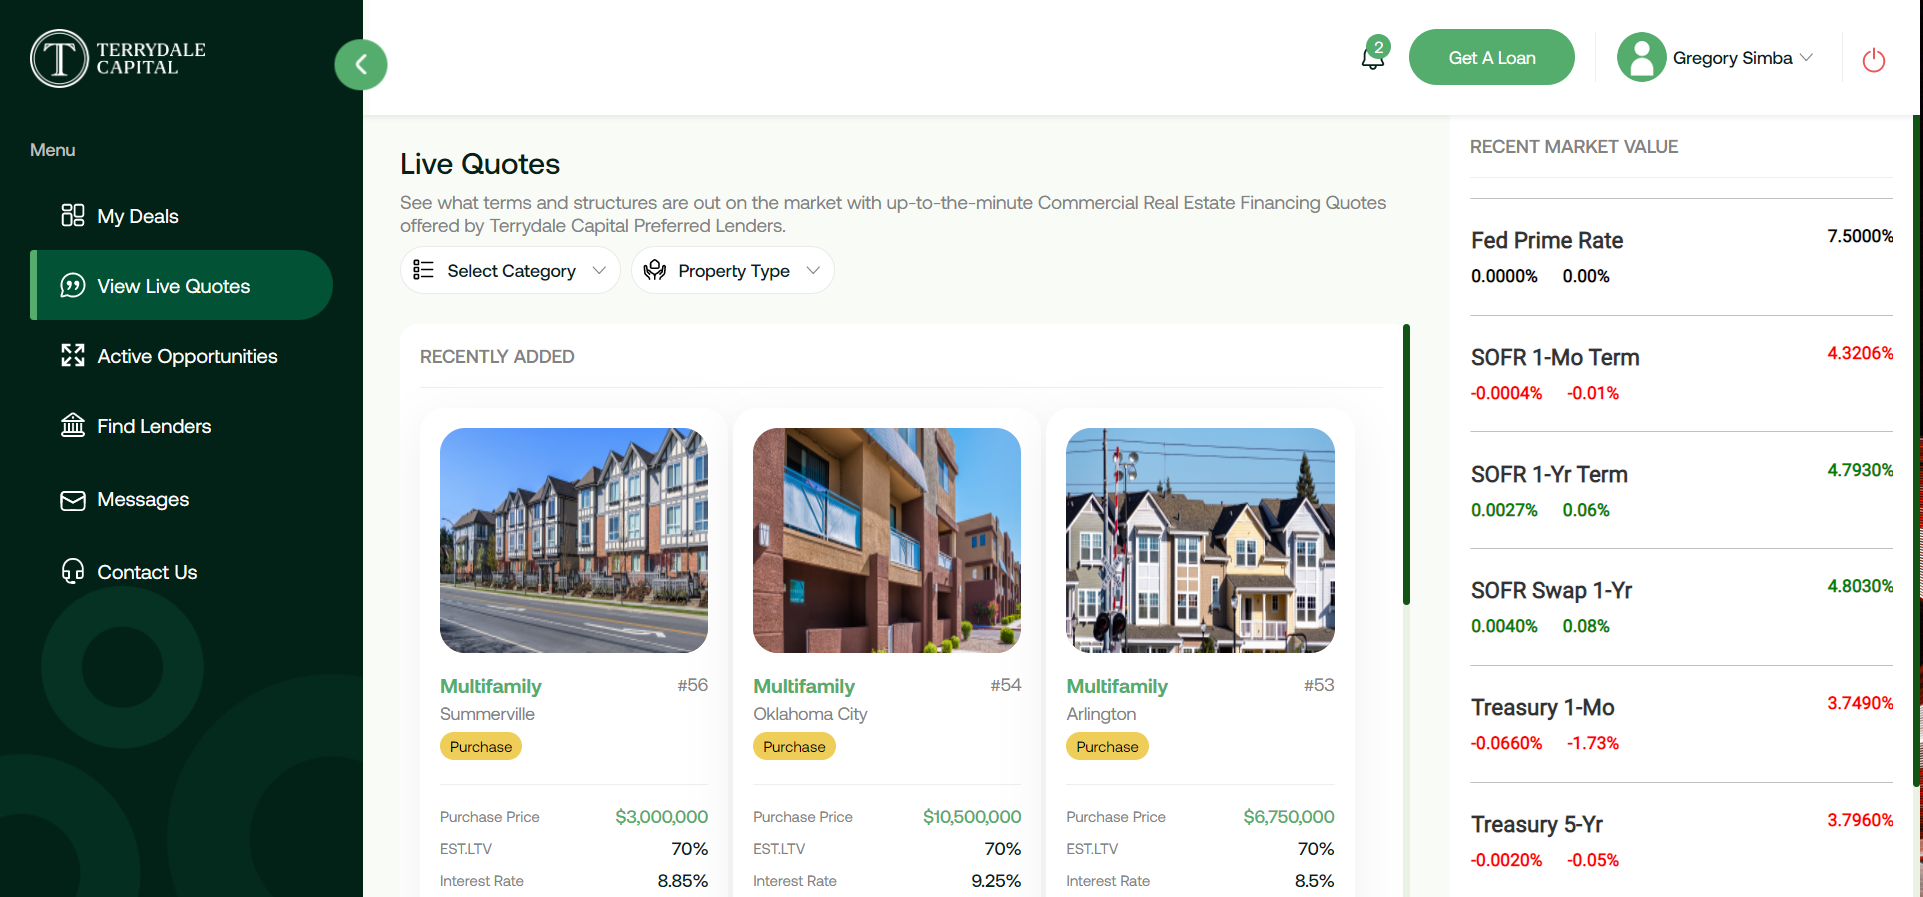Expand the Select Category dropdown
The height and width of the screenshot is (897, 1923).
coord(510,270)
